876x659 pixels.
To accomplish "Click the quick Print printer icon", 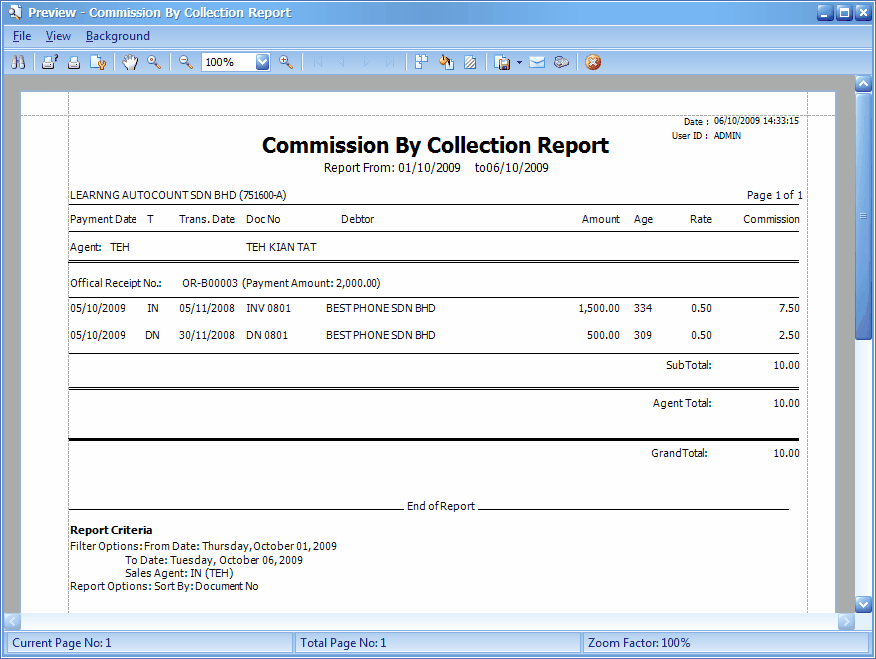I will [74, 62].
